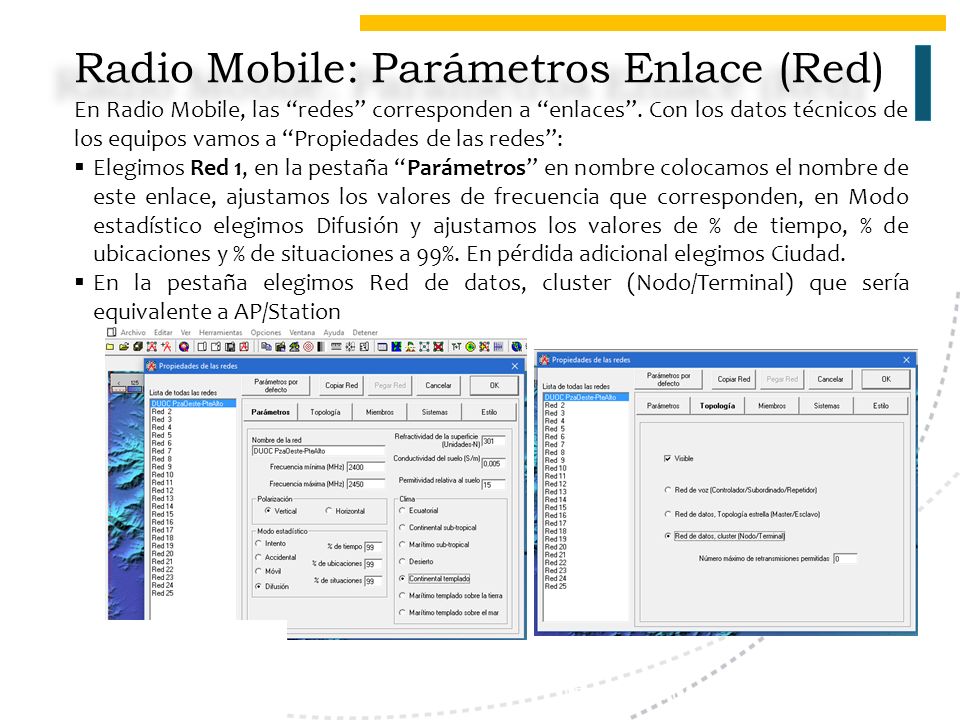This screenshot has width=960, height=720.
Task: Select Ecuatorial climate option
Action: pos(402,510)
